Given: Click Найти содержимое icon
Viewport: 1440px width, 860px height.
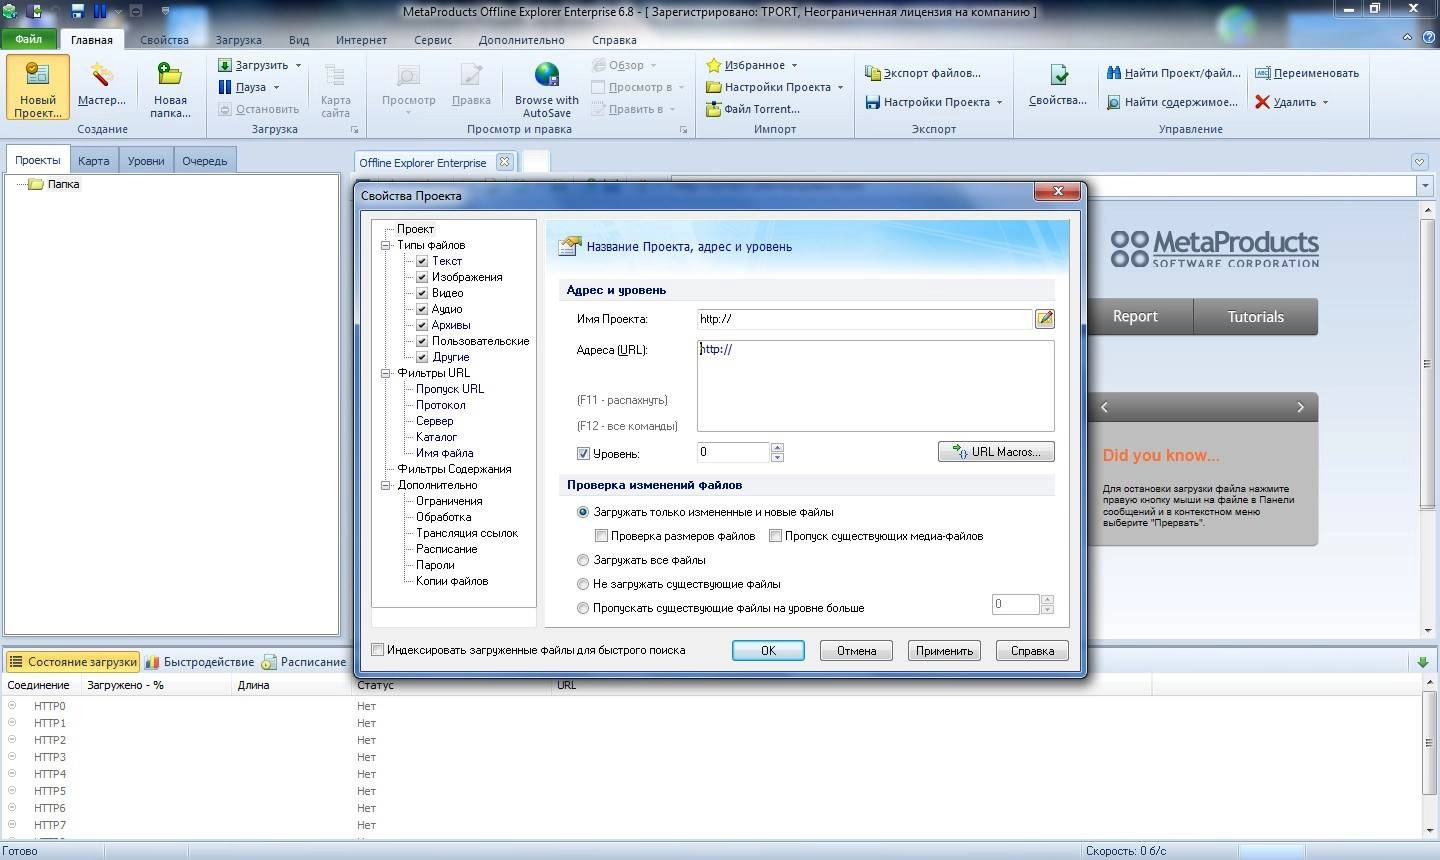Looking at the screenshot, I should tap(1114, 102).
